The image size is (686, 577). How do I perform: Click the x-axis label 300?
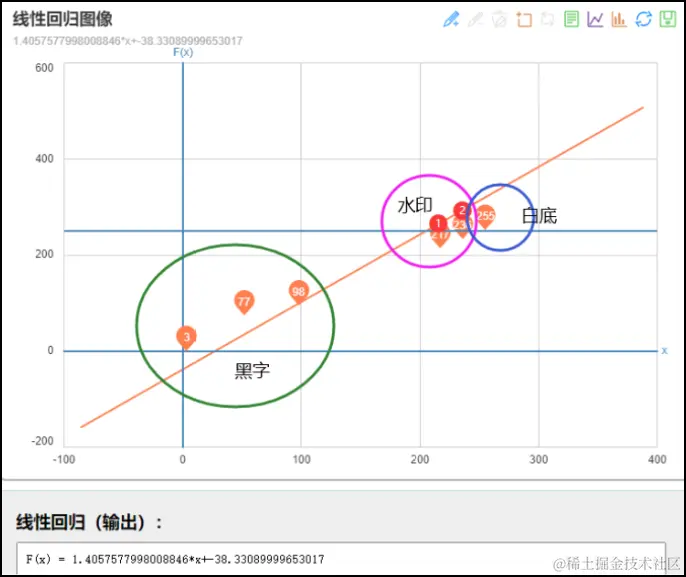pyautogui.click(x=539, y=460)
